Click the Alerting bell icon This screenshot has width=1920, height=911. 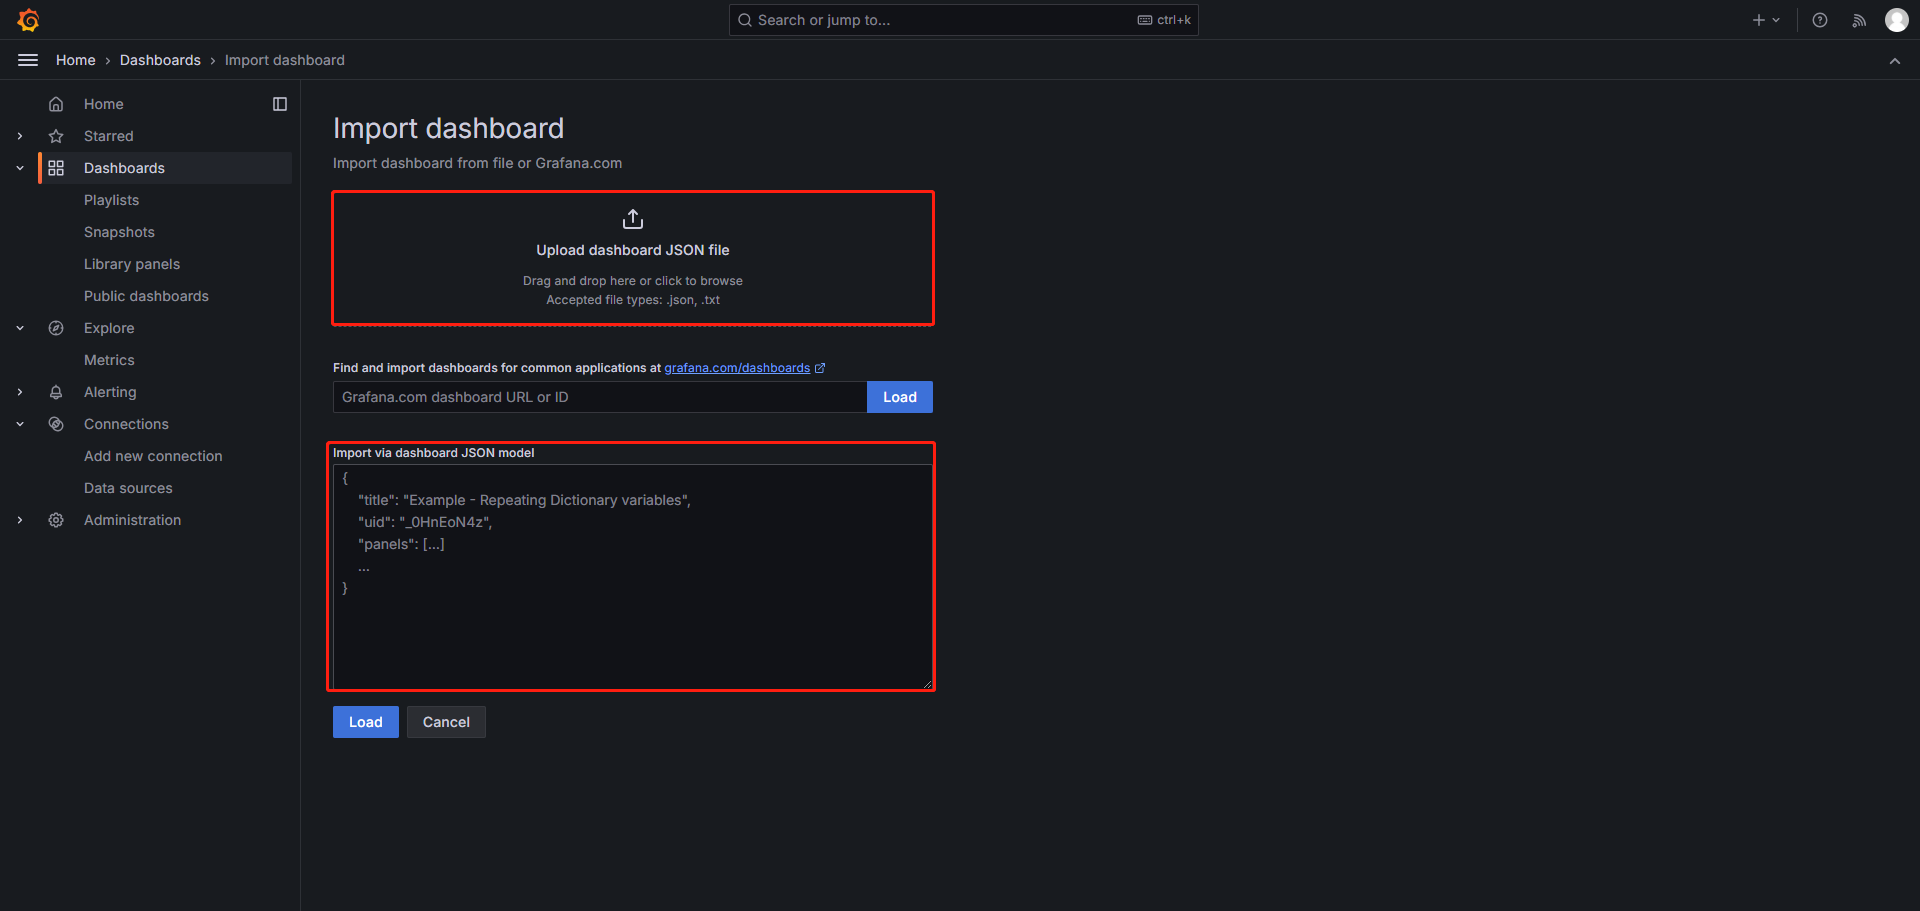[x=56, y=392]
